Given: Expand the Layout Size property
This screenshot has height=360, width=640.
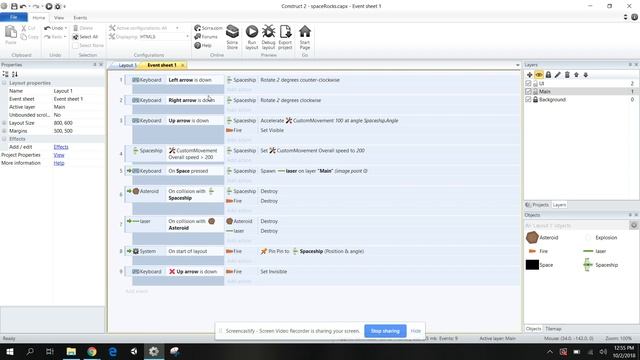Looking at the screenshot, I should [4, 123].
